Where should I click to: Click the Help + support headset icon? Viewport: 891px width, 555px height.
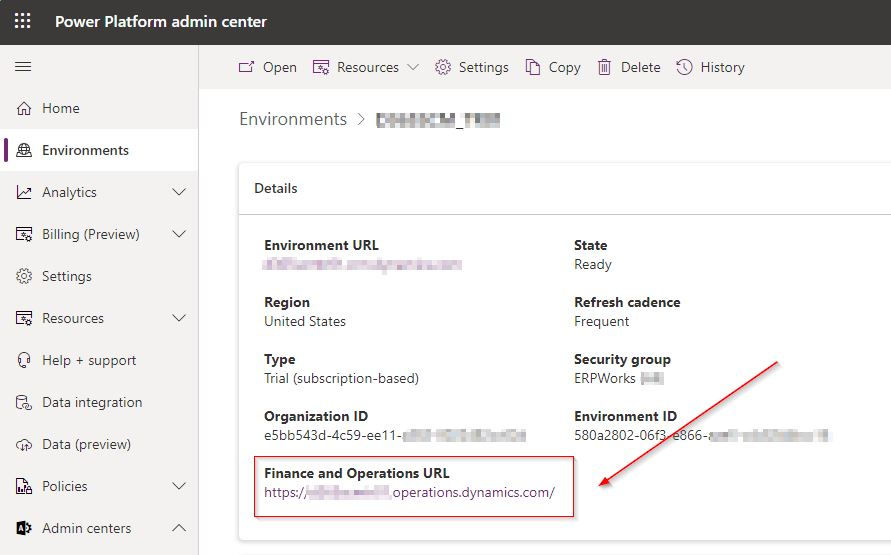tap(24, 360)
